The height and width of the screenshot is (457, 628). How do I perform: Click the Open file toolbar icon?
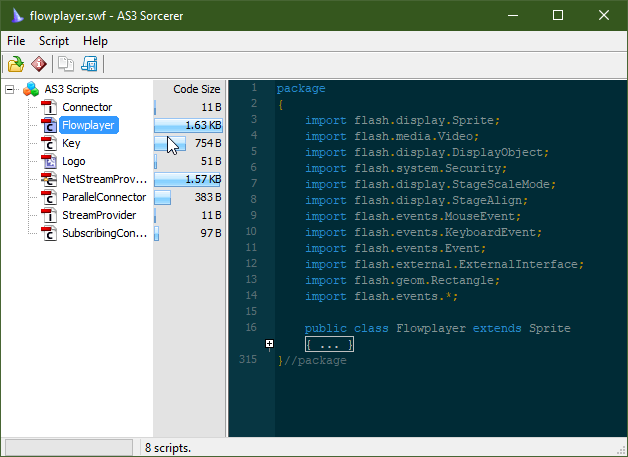point(15,64)
